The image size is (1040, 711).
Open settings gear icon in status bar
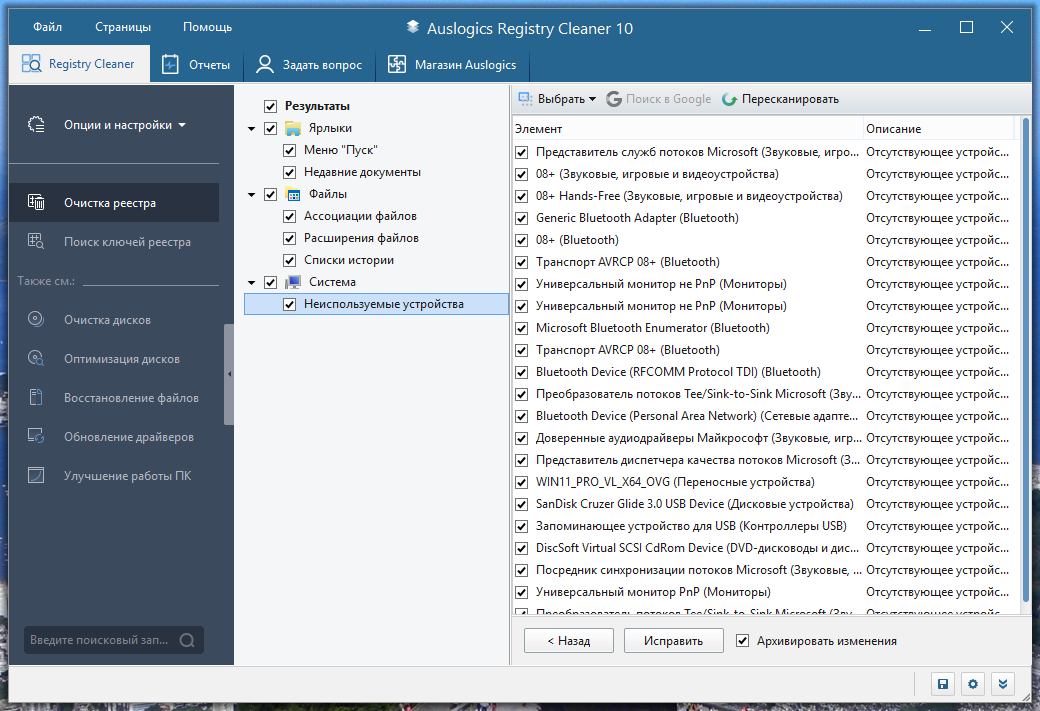click(973, 684)
